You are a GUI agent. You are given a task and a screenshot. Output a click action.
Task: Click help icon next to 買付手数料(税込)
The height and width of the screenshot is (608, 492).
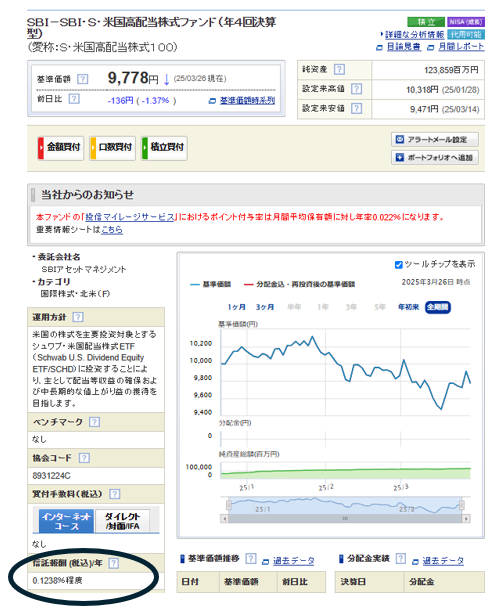[114, 494]
